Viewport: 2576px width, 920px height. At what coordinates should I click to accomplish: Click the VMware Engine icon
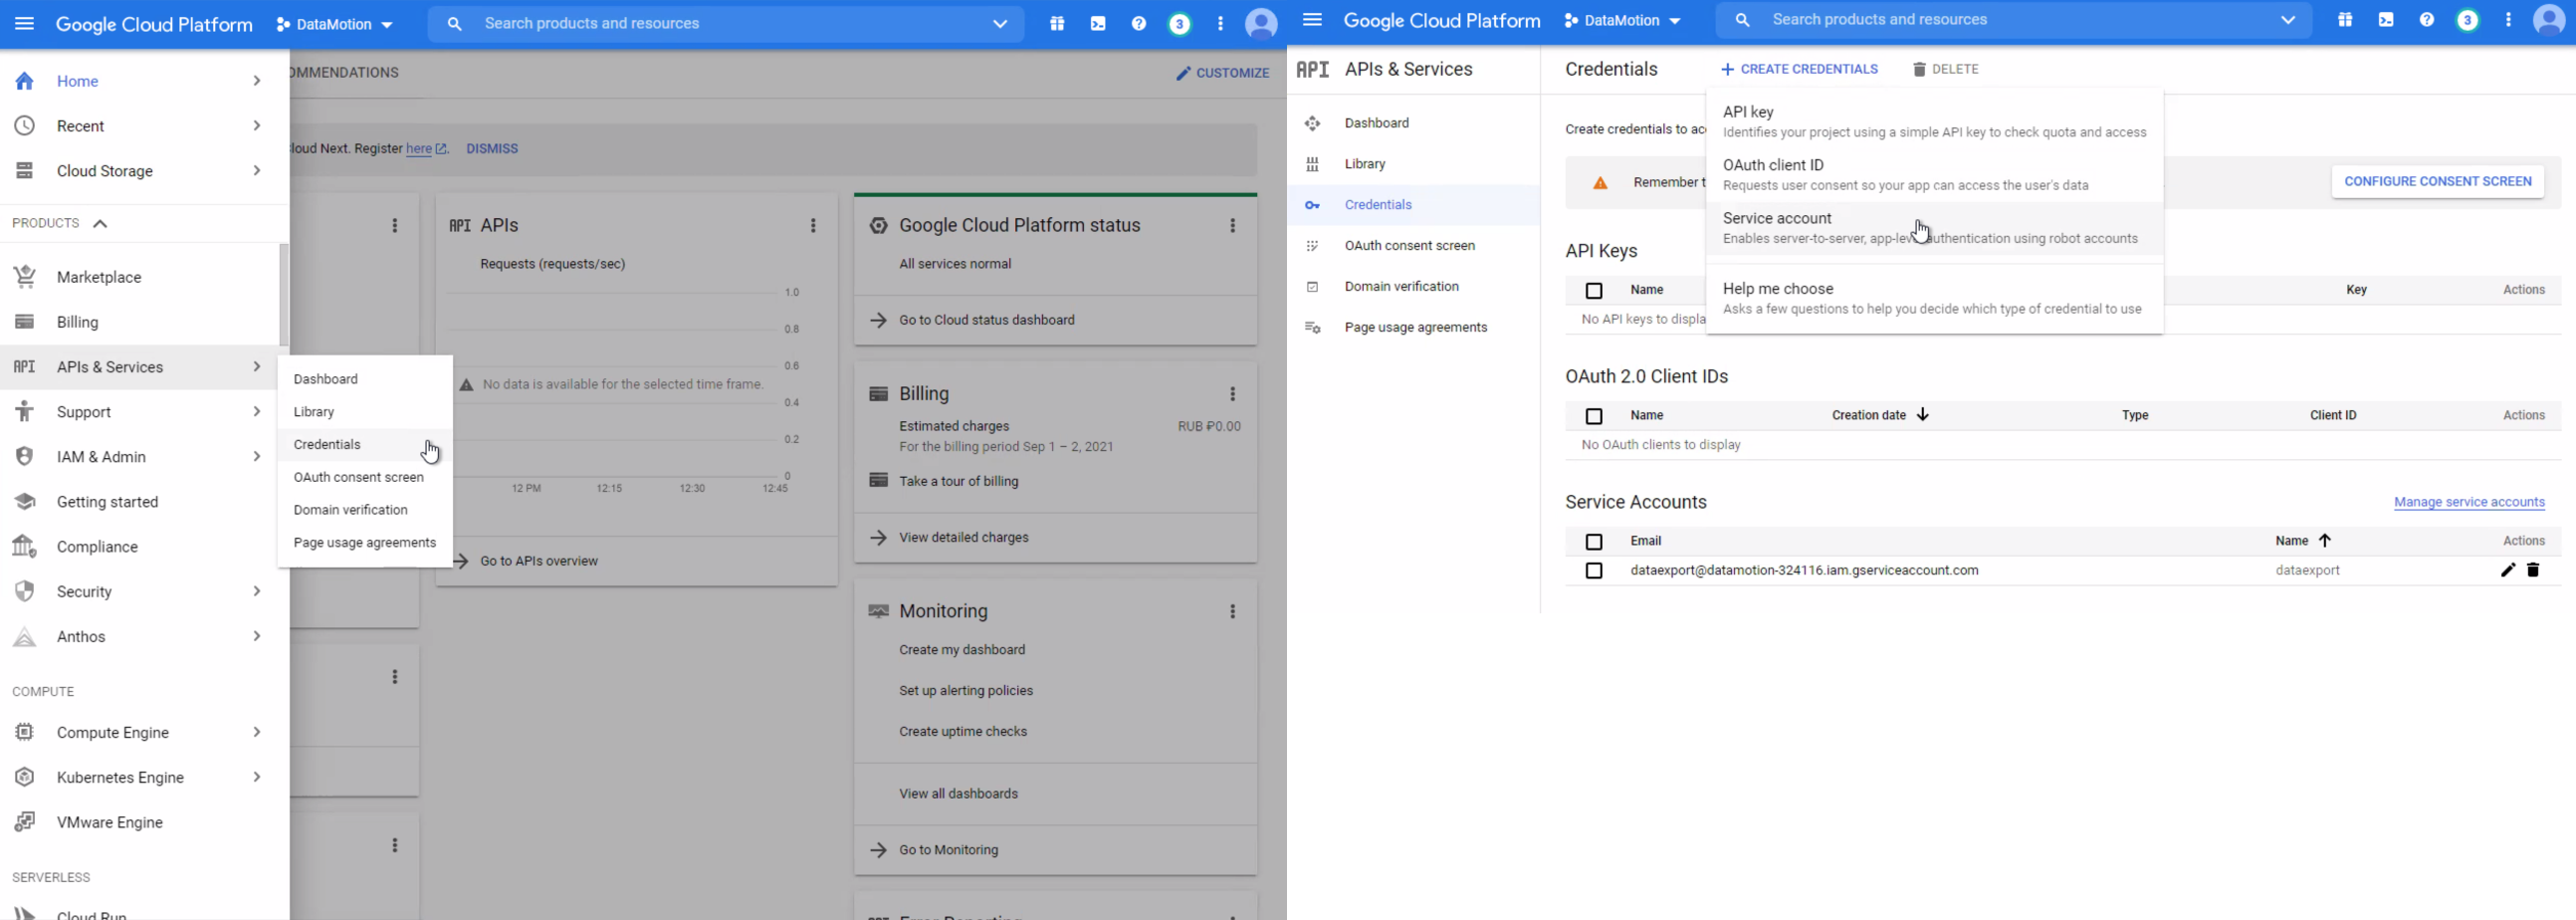click(x=25, y=822)
